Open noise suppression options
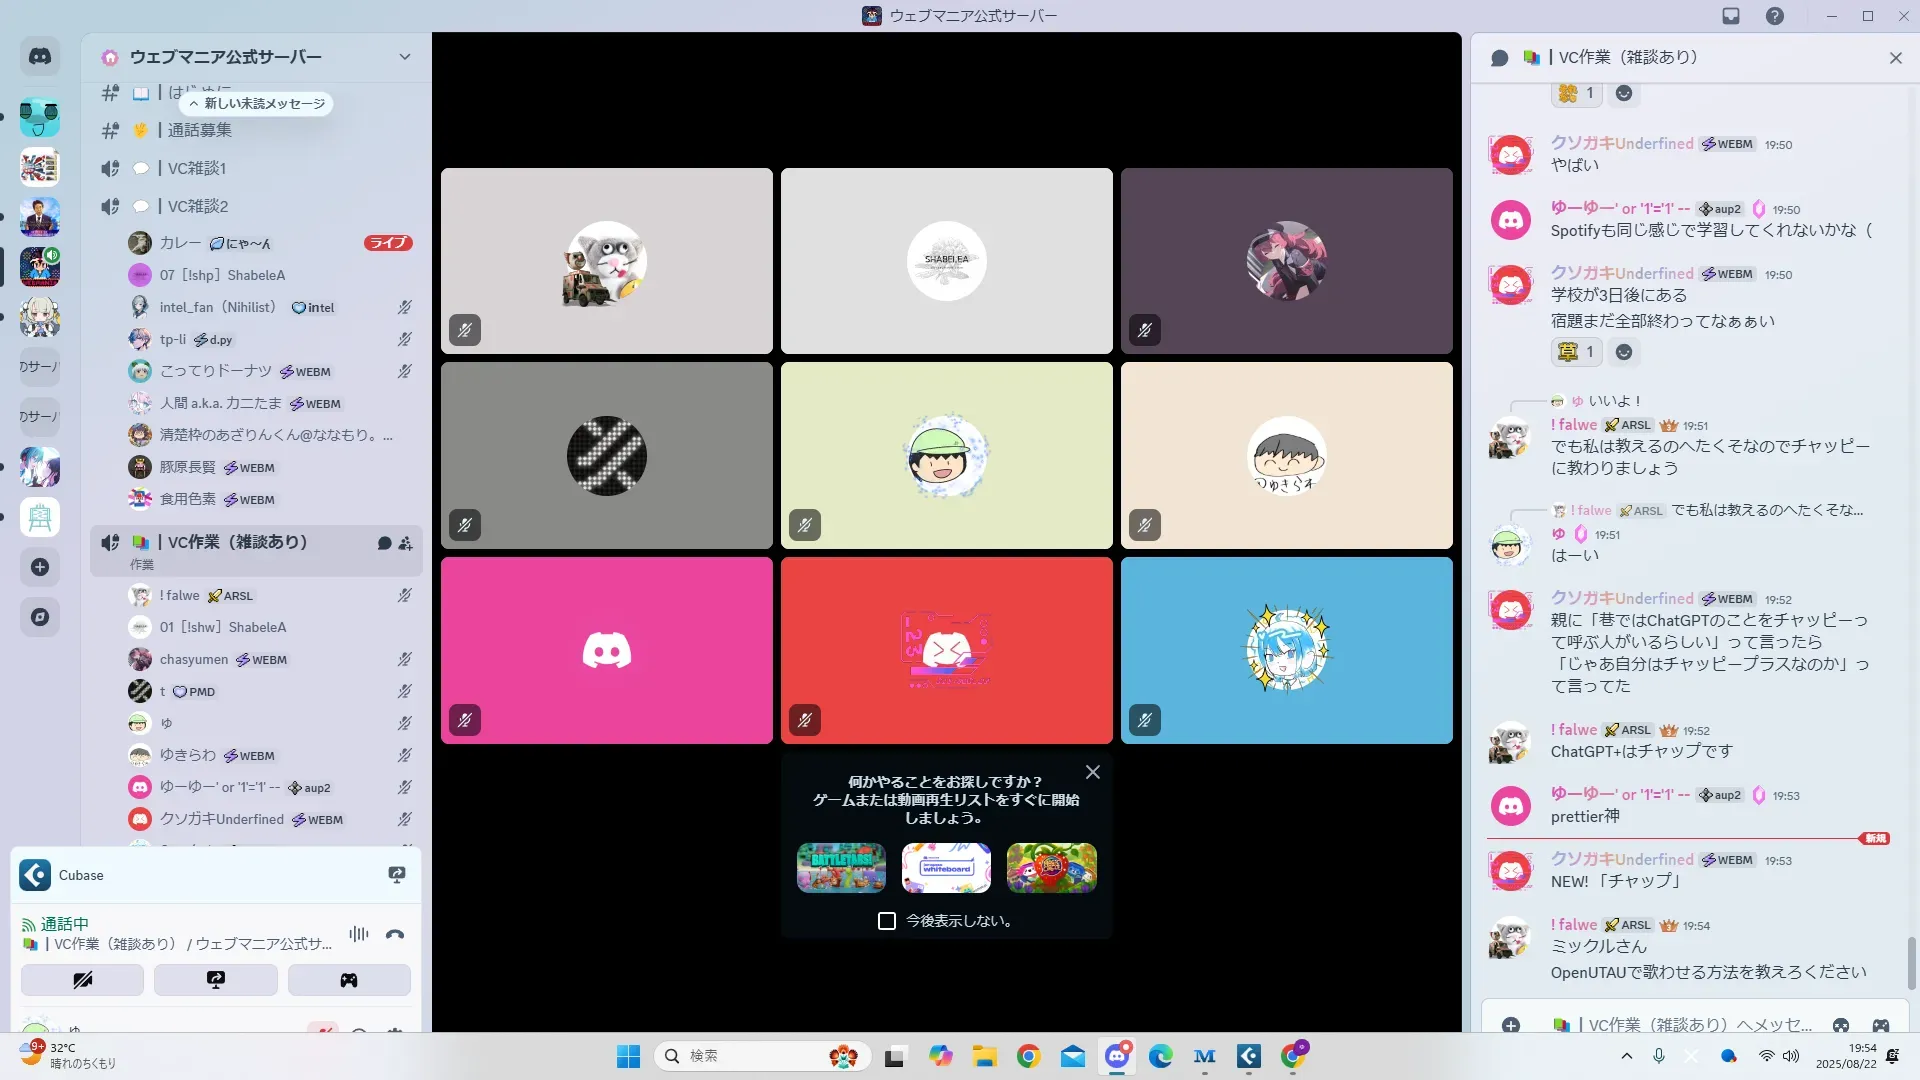1920x1080 pixels. click(x=359, y=935)
